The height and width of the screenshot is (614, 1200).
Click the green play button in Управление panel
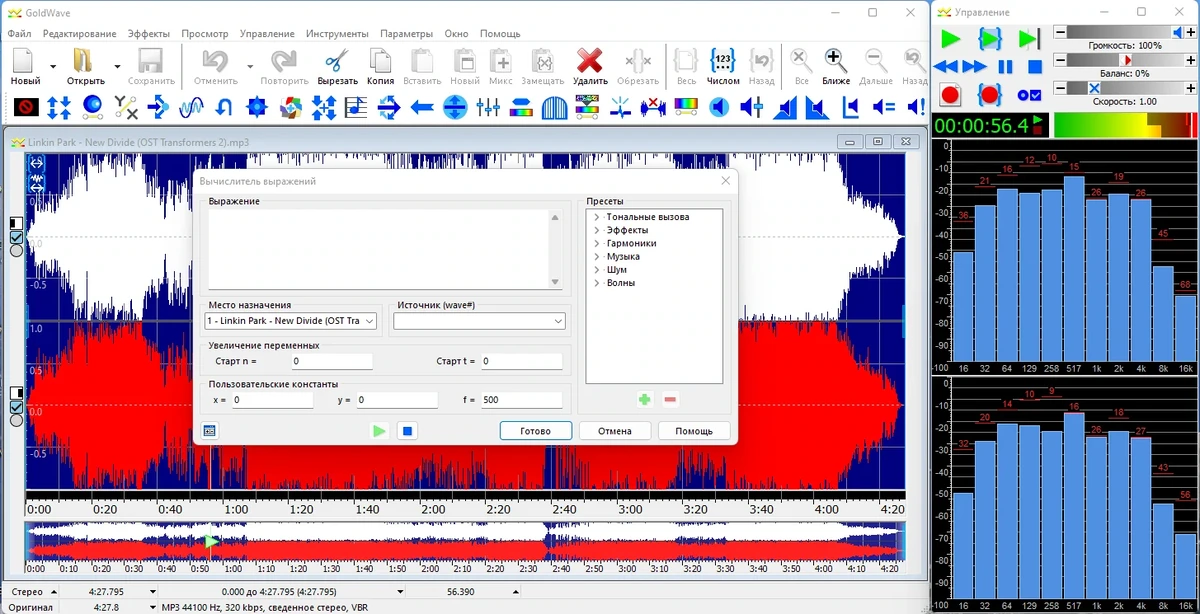pos(950,39)
